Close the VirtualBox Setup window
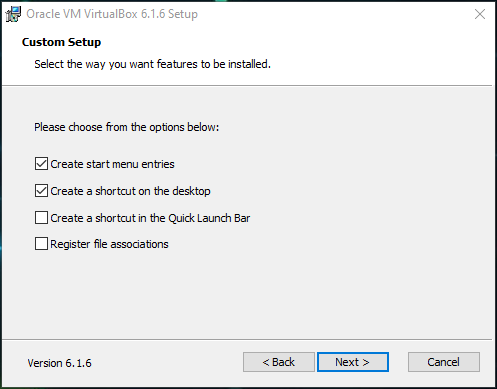The height and width of the screenshot is (389, 497). (x=480, y=14)
